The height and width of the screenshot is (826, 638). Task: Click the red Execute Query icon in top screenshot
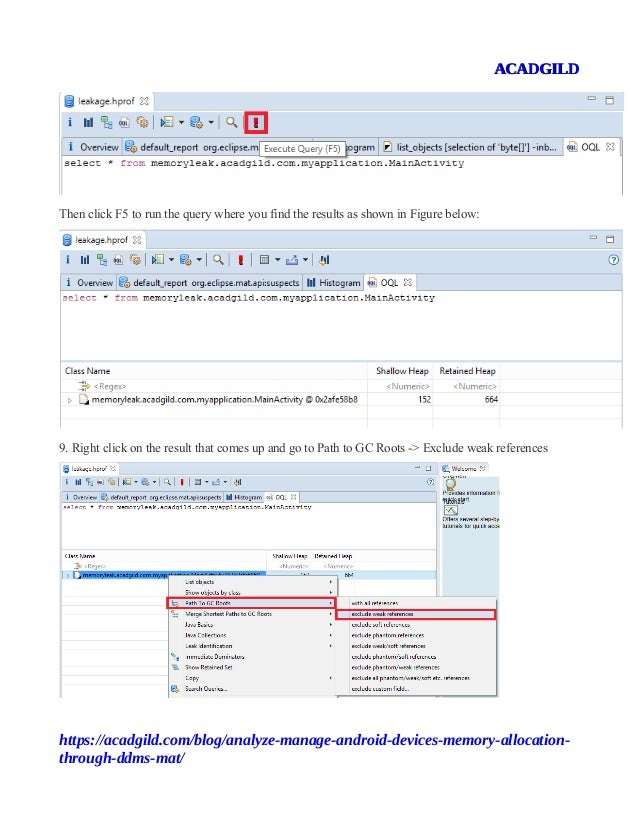pos(256,123)
